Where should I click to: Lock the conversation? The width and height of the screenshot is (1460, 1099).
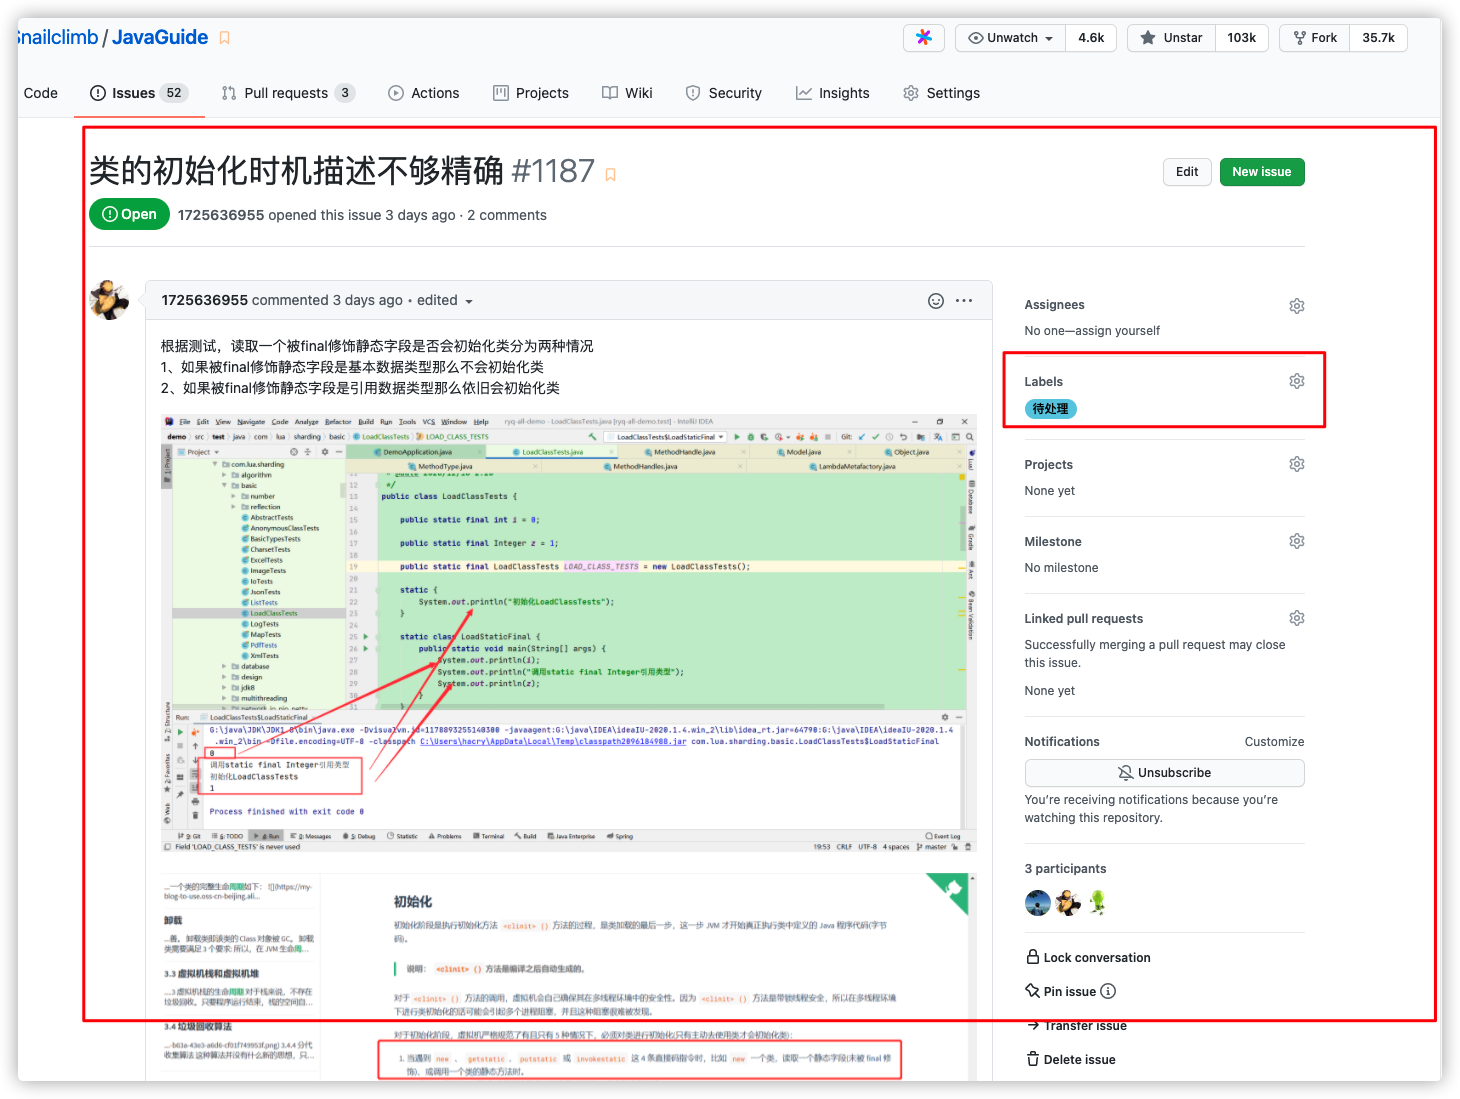pyautogui.click(x=1088, y=958)
